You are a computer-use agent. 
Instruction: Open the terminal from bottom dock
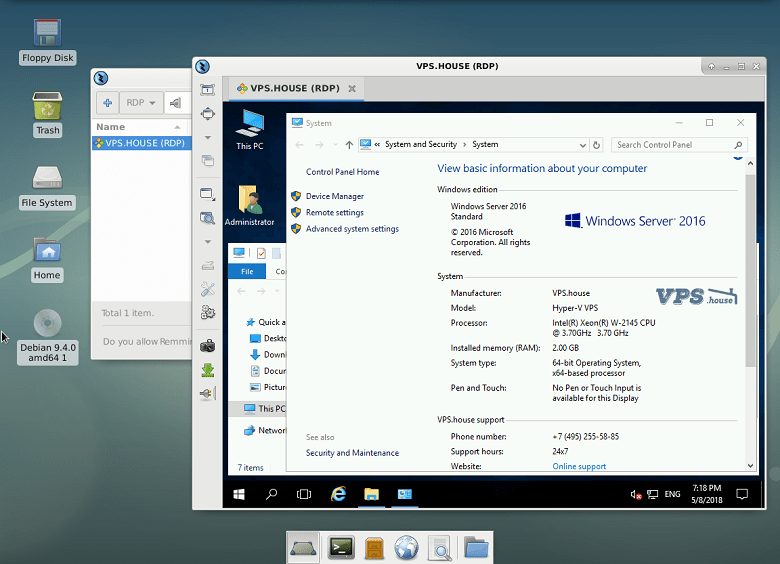coord(341,547)
